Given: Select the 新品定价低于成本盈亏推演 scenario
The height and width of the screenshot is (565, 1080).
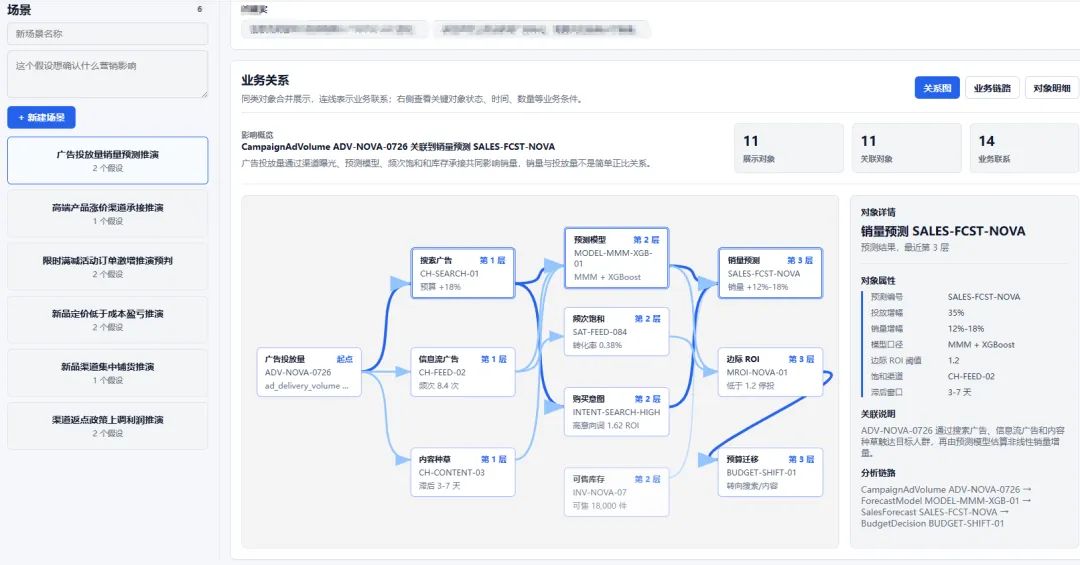Looking at the screenshot, I should click(107, 320).
